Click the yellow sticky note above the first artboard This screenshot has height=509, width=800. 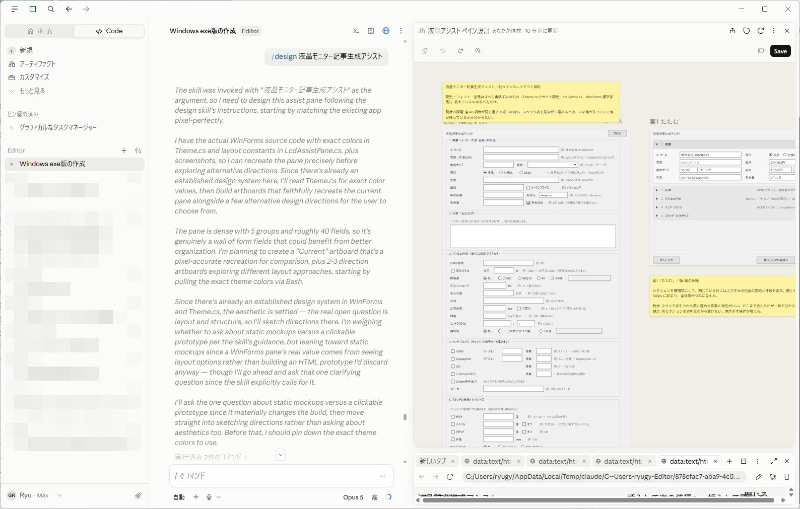click(531, 102)
